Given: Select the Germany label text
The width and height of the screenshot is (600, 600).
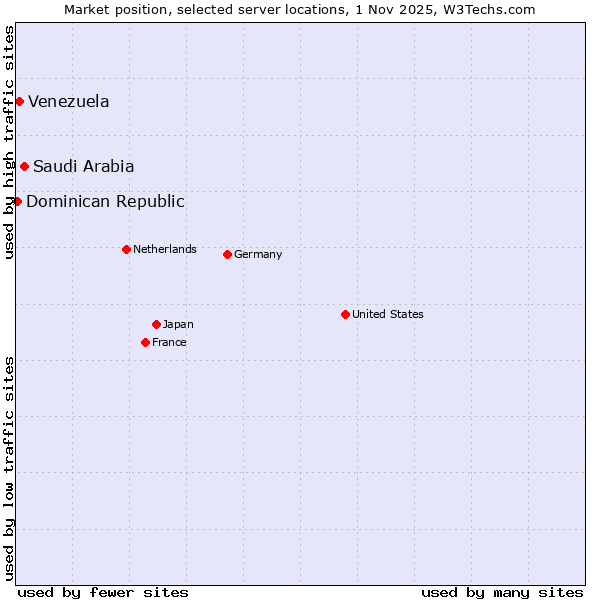Looking at the screenshot, I should [257, 254].
